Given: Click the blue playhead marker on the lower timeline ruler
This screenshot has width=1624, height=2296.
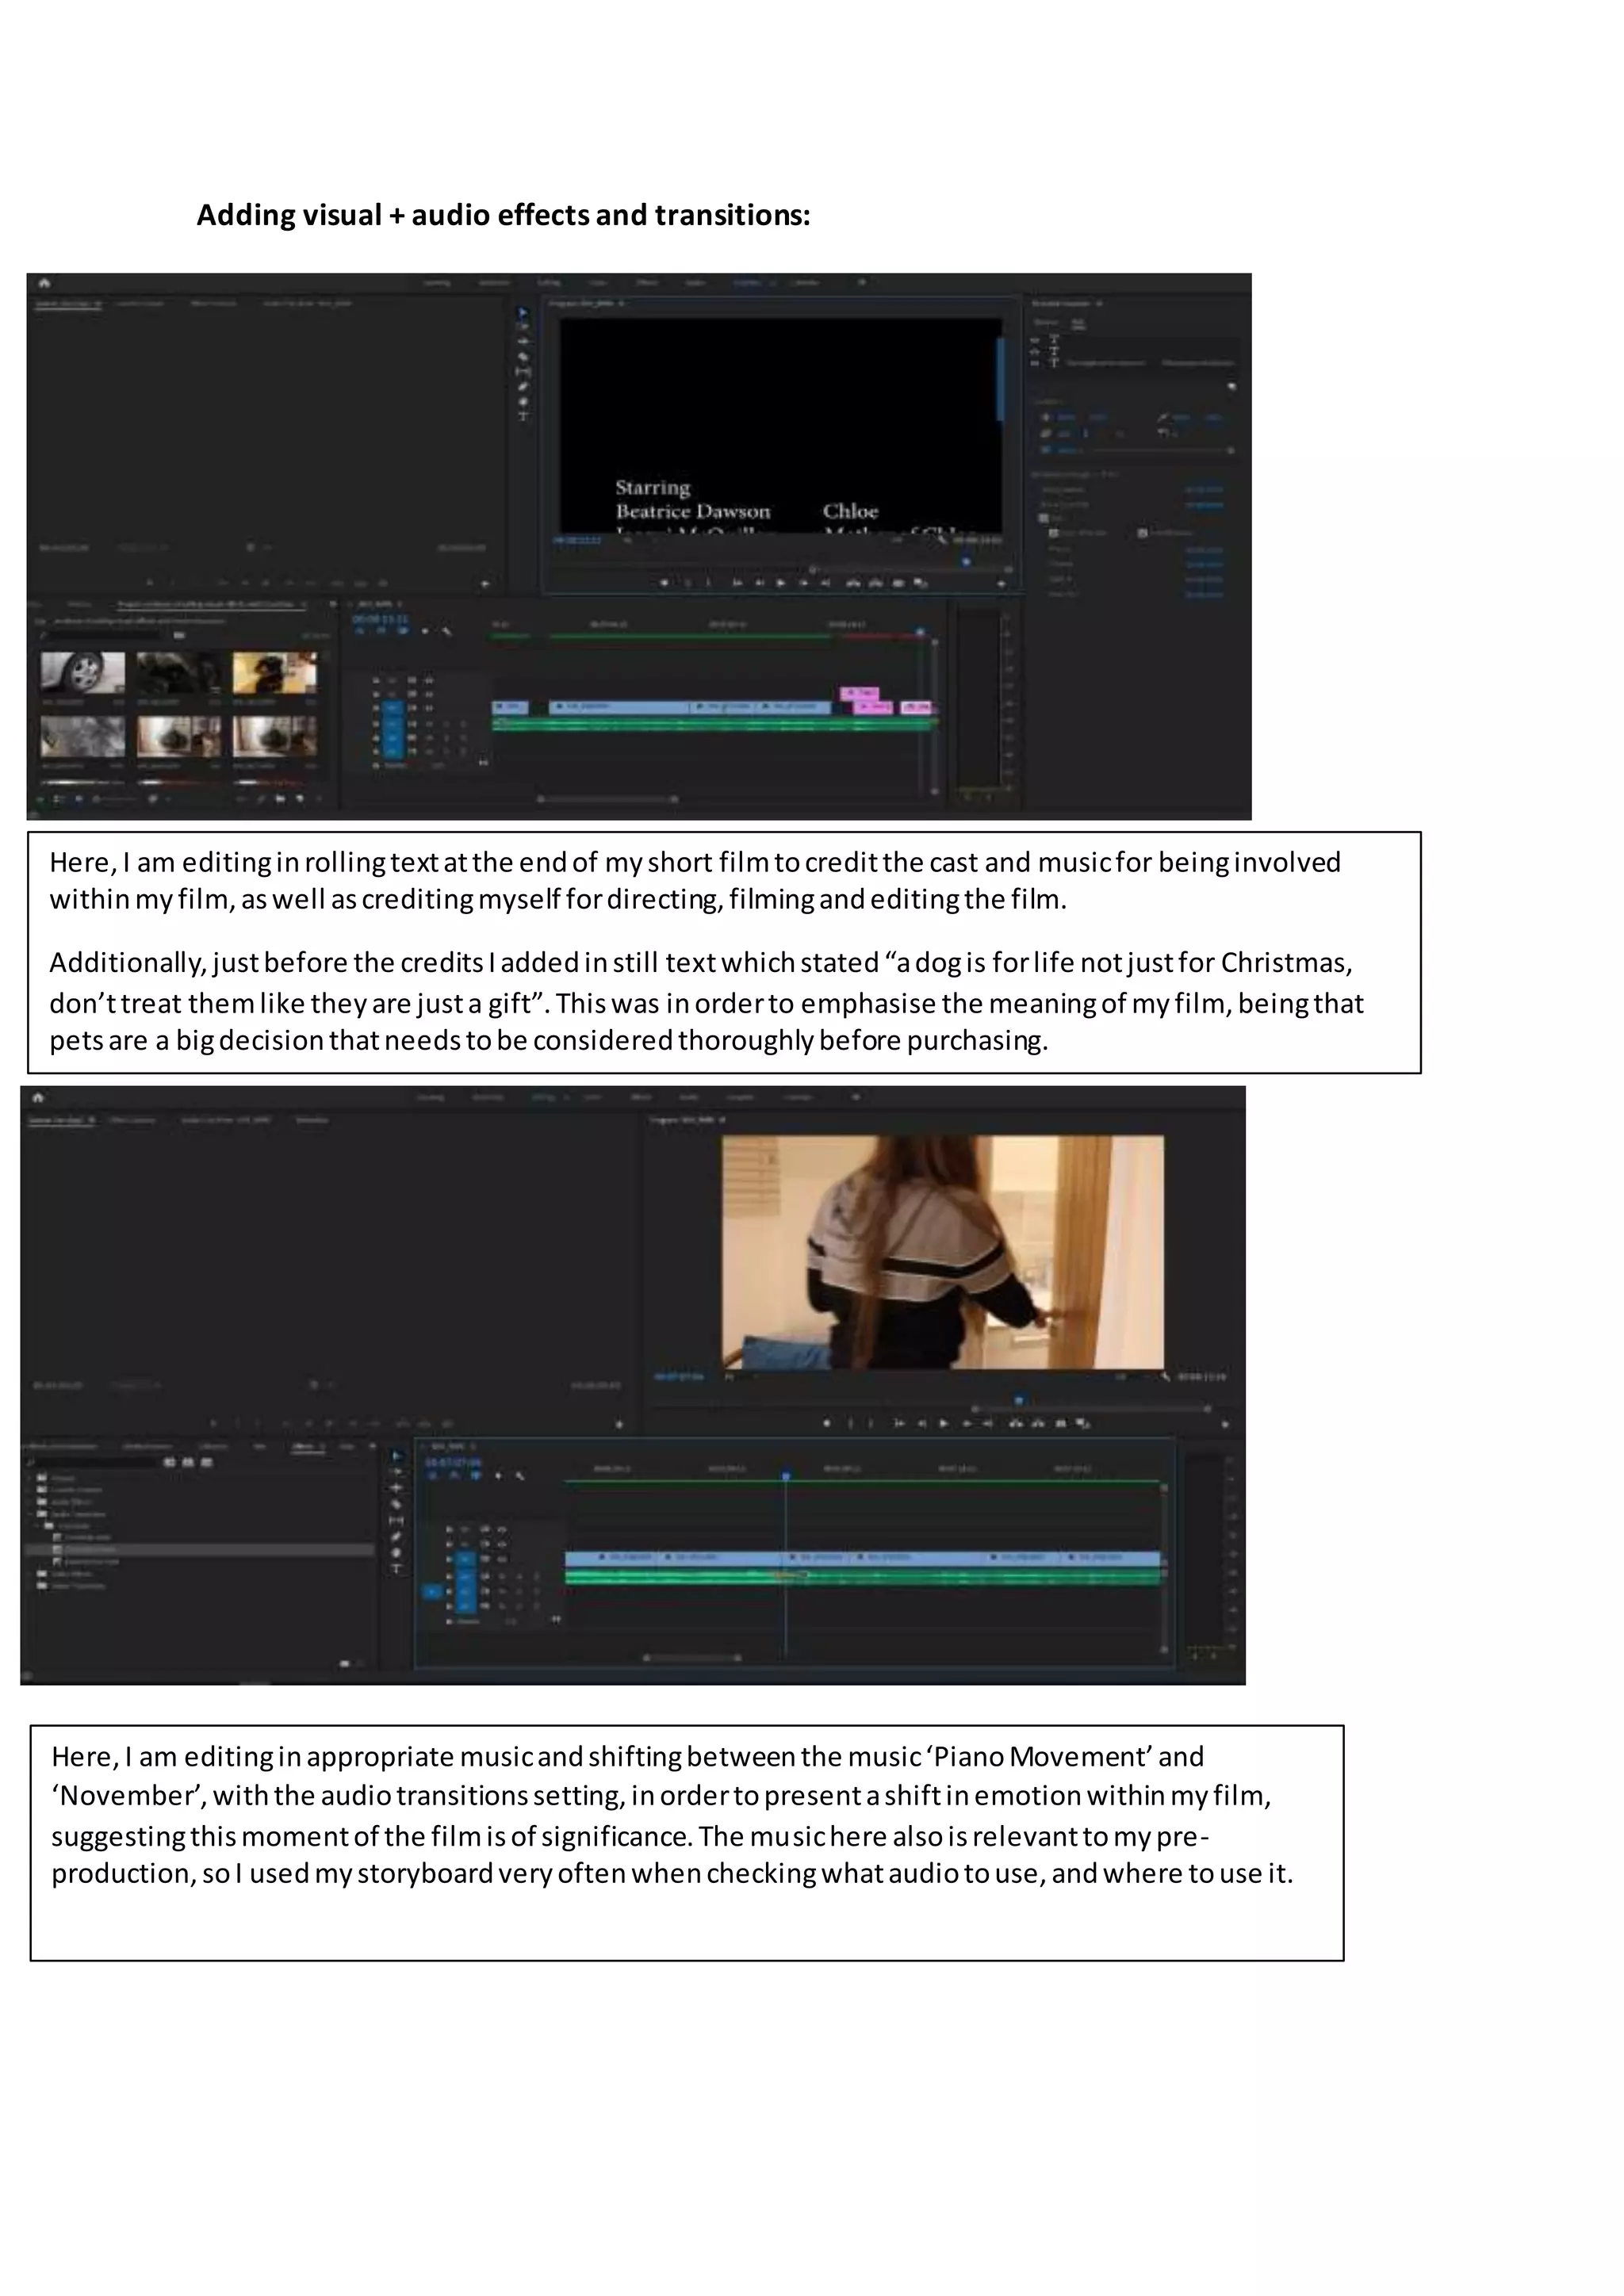Looking at the screenshot, I should pyautogui.click(x=786, y=1476).
